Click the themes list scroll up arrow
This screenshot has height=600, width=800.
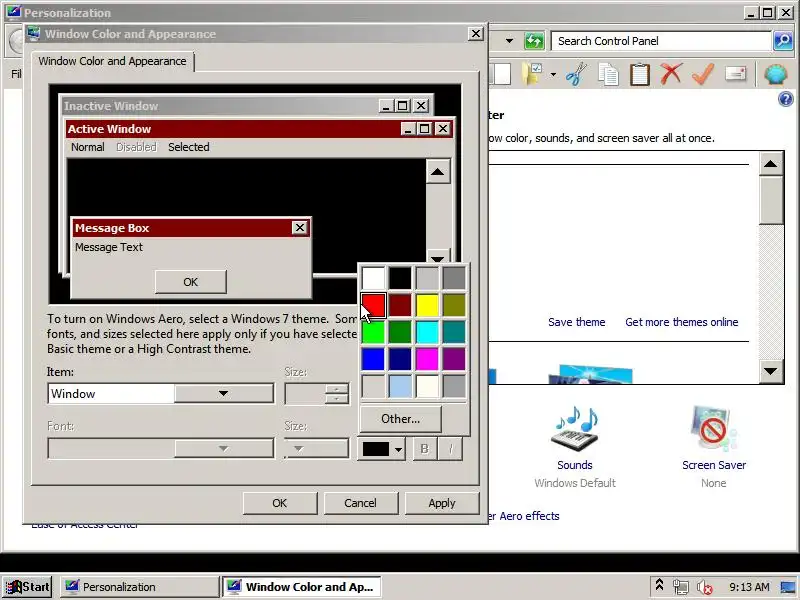click(x=770, y=164)
